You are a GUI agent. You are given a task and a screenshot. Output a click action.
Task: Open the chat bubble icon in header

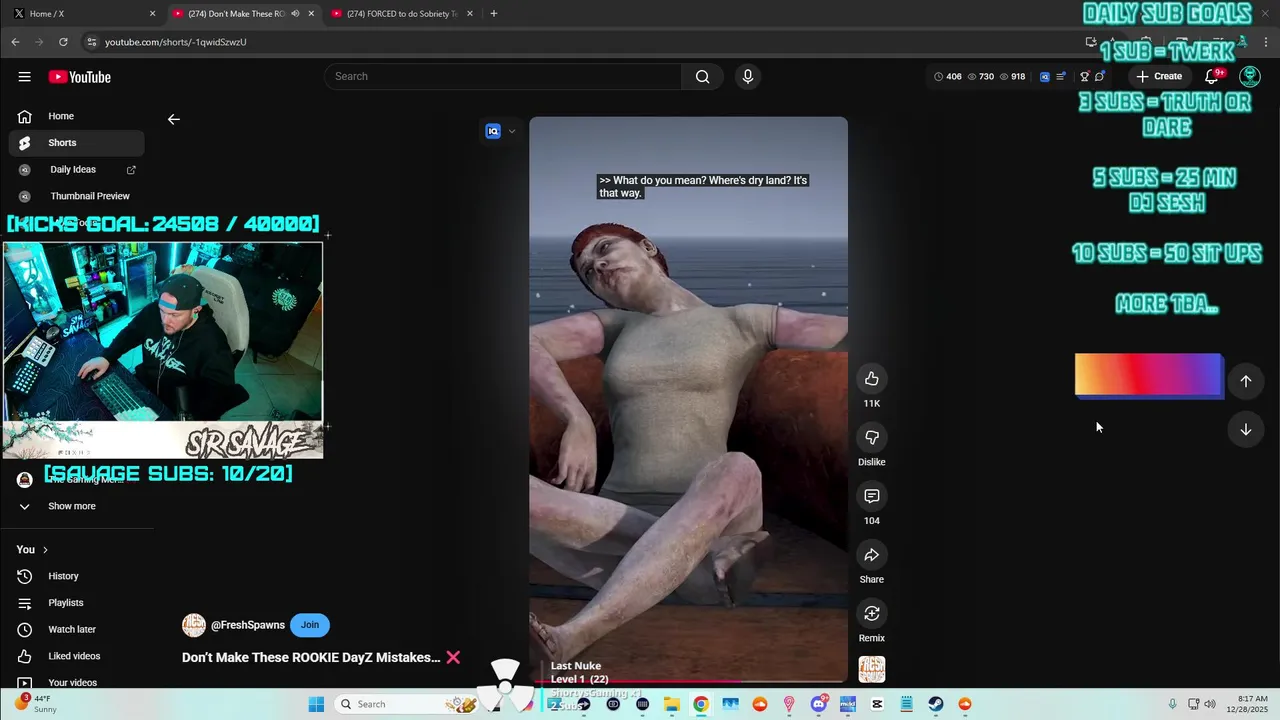point(1099,77)
